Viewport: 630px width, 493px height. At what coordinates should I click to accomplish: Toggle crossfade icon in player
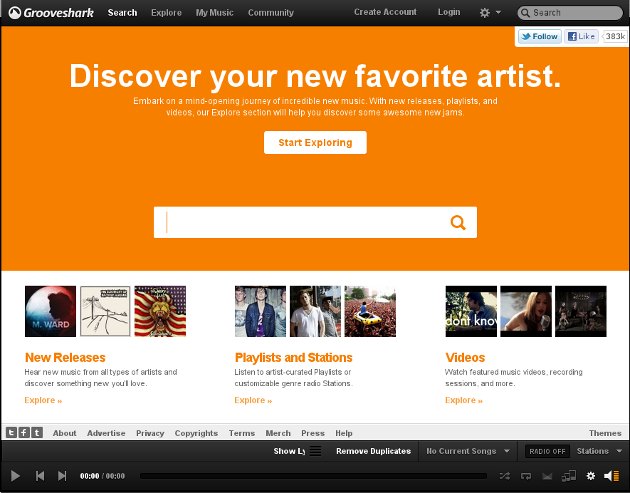click(x=547, y=476)
